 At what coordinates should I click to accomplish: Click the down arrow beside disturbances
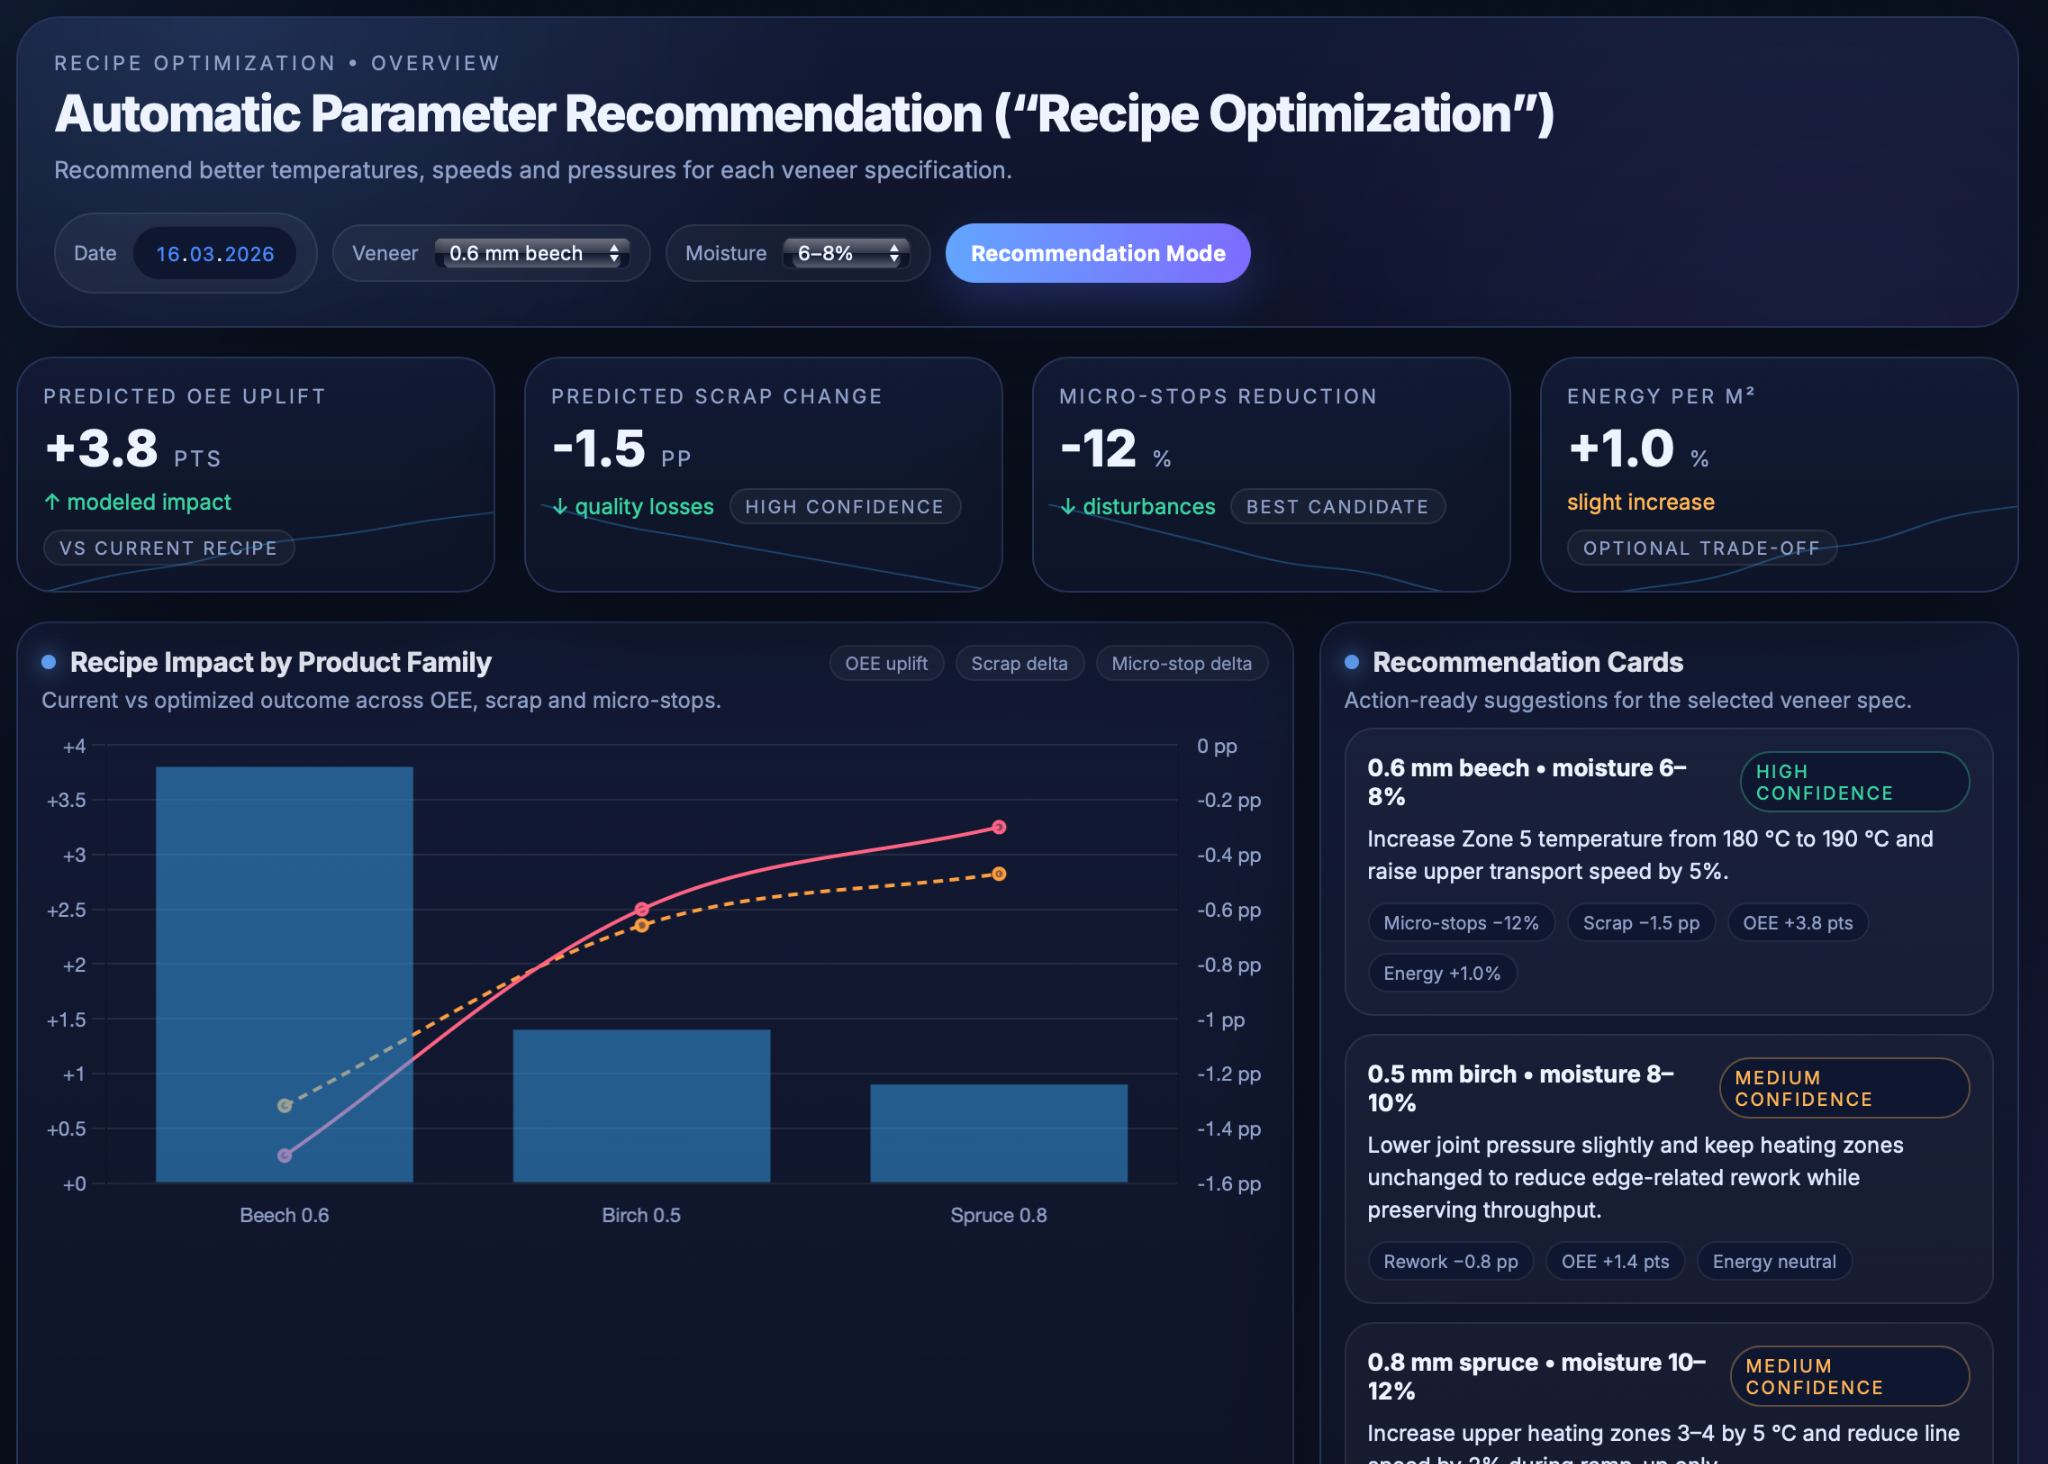(1068, 507)
